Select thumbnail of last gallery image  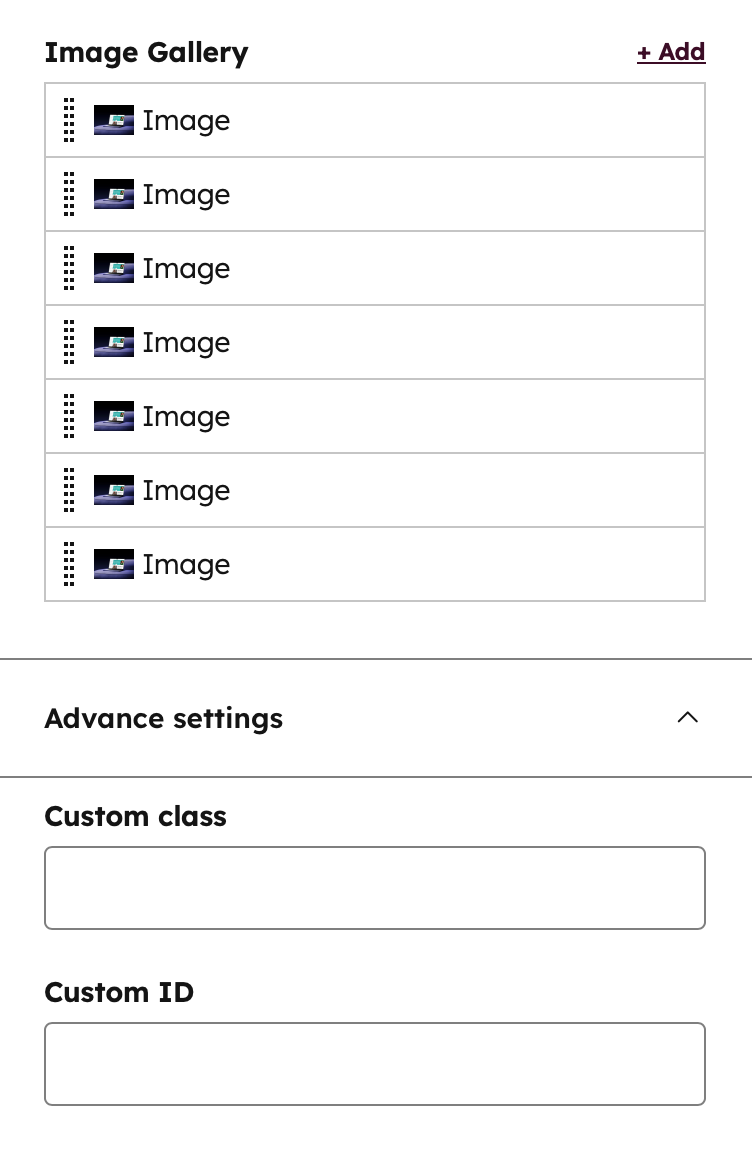(114, 564)
